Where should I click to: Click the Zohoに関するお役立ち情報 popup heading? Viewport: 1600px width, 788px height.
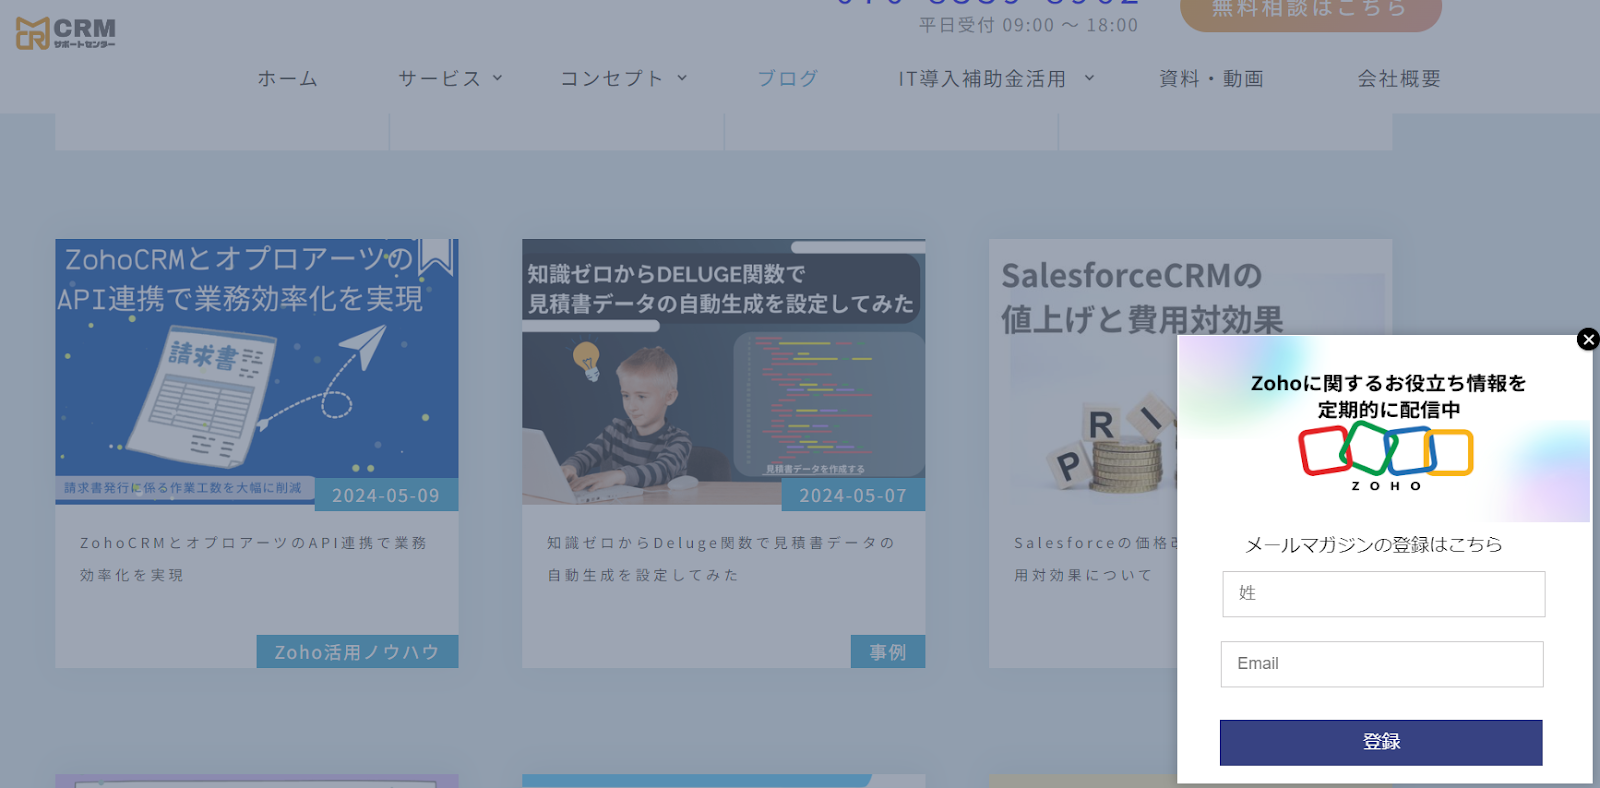(x=1389, y=396)
